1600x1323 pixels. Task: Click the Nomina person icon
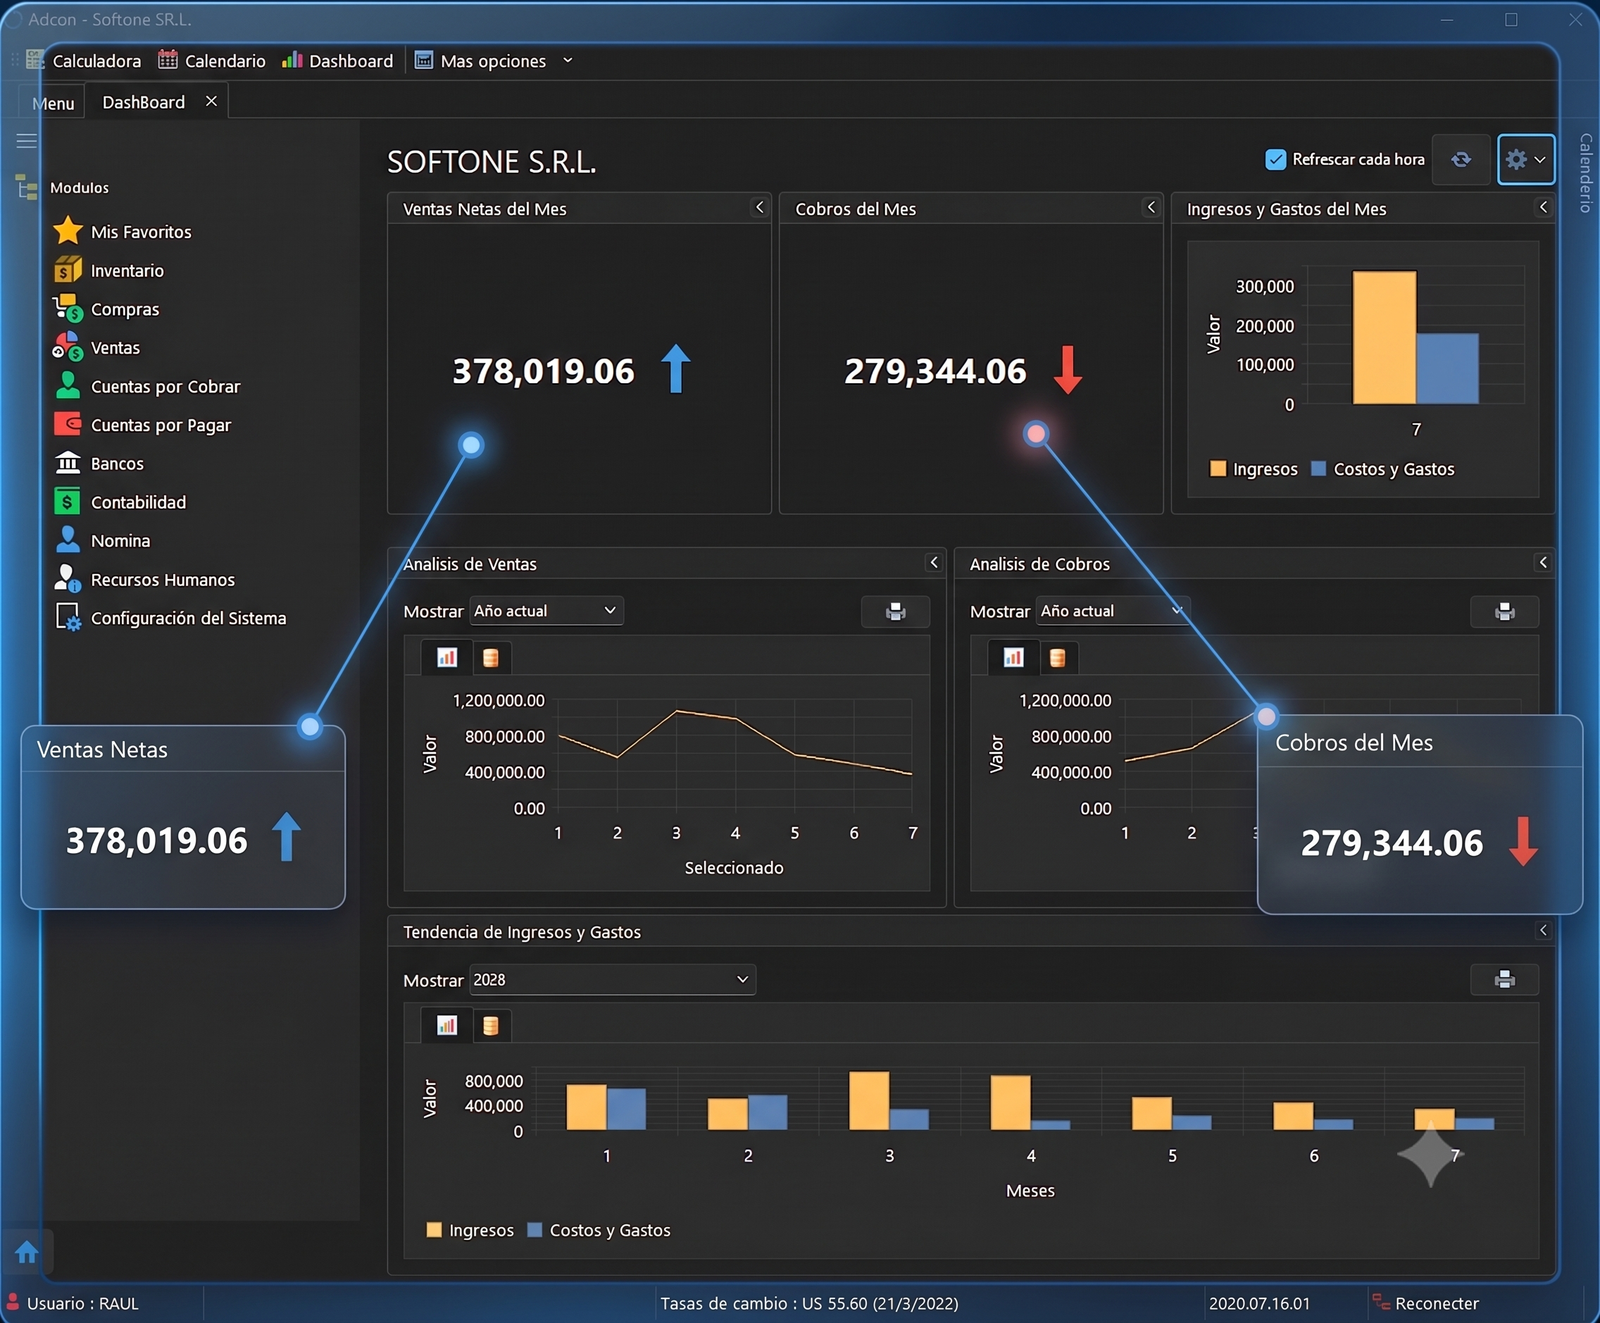(67, 540)
